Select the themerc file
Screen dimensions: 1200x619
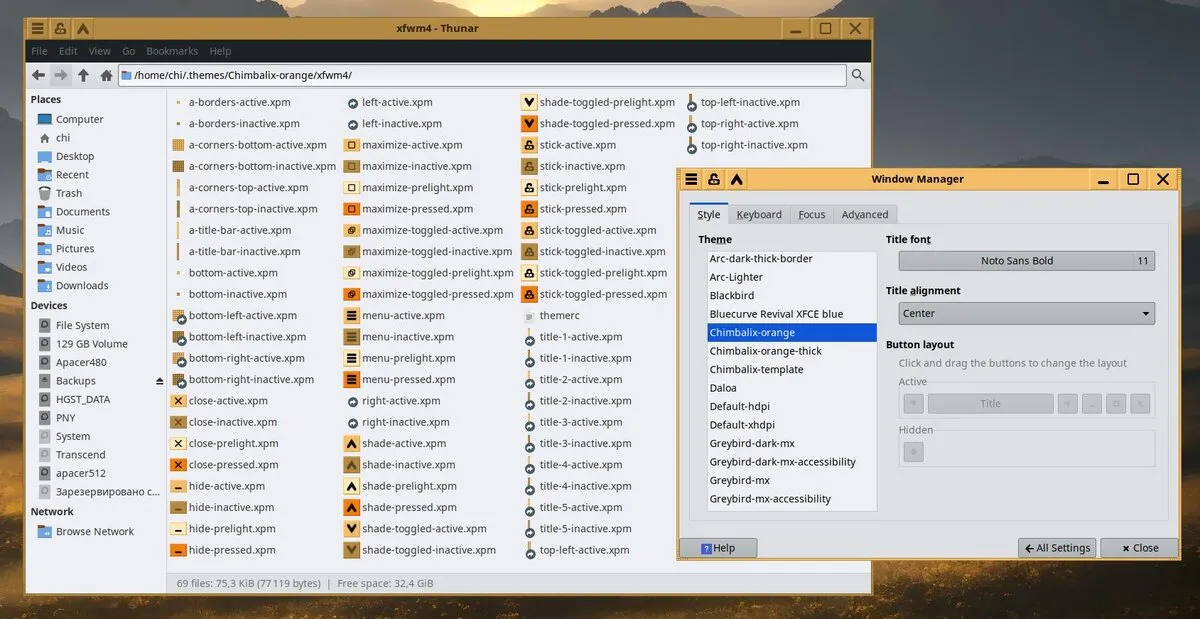coord(550,315)
